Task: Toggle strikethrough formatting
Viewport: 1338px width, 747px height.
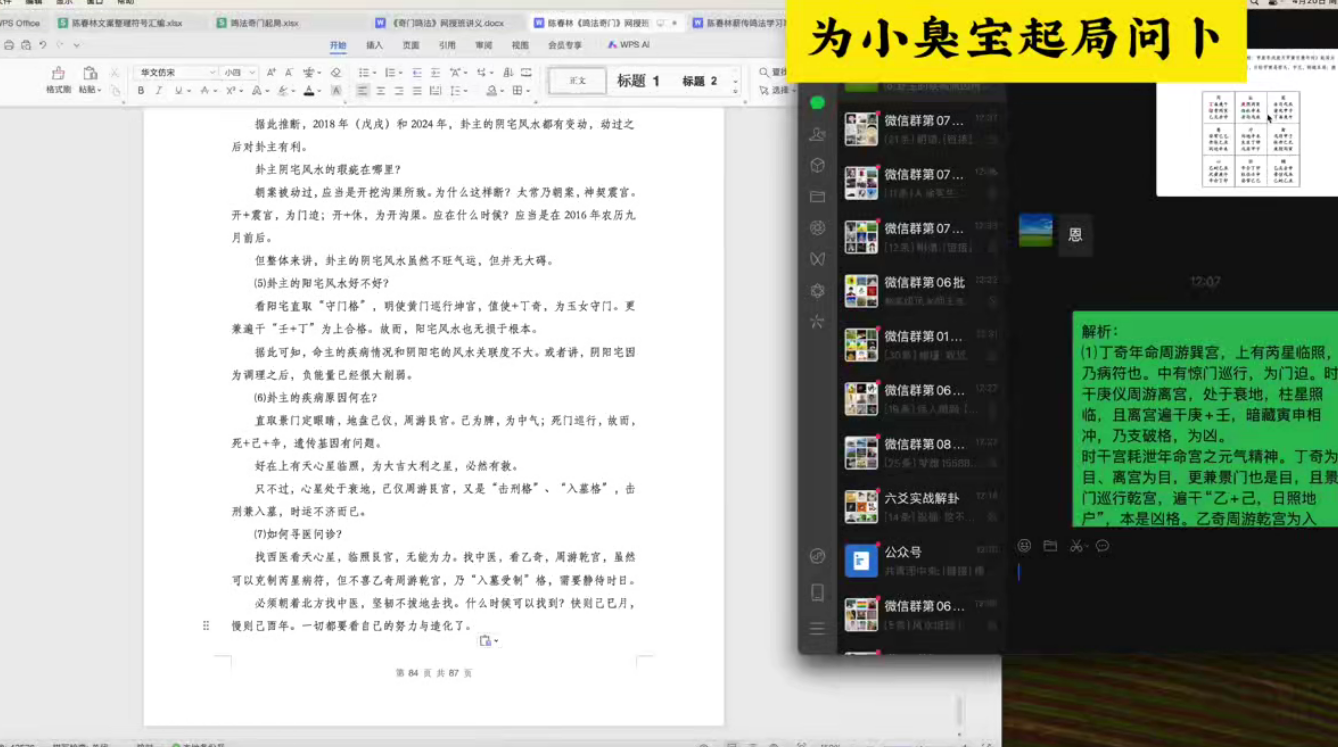Action: tap(204, 91)
